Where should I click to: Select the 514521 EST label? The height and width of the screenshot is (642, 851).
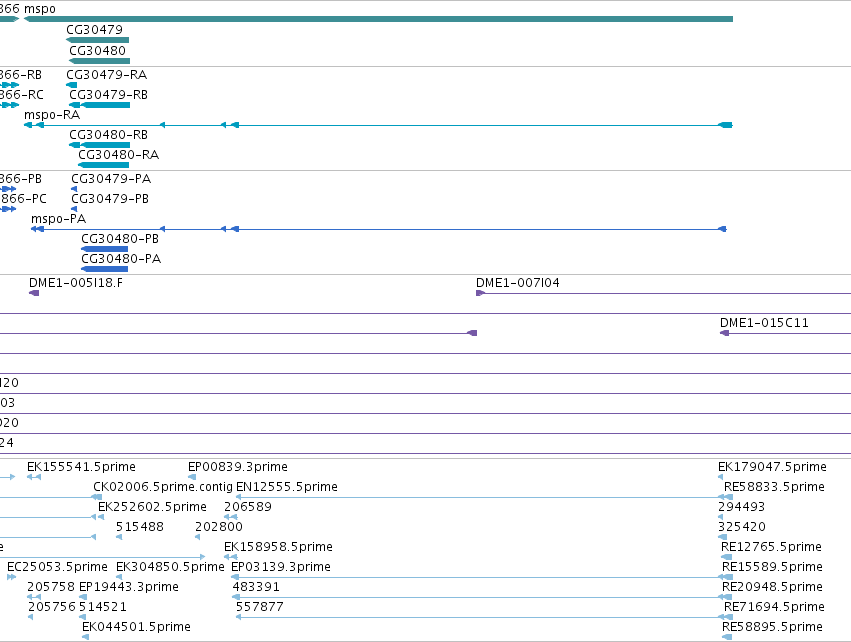click(103, 607)
